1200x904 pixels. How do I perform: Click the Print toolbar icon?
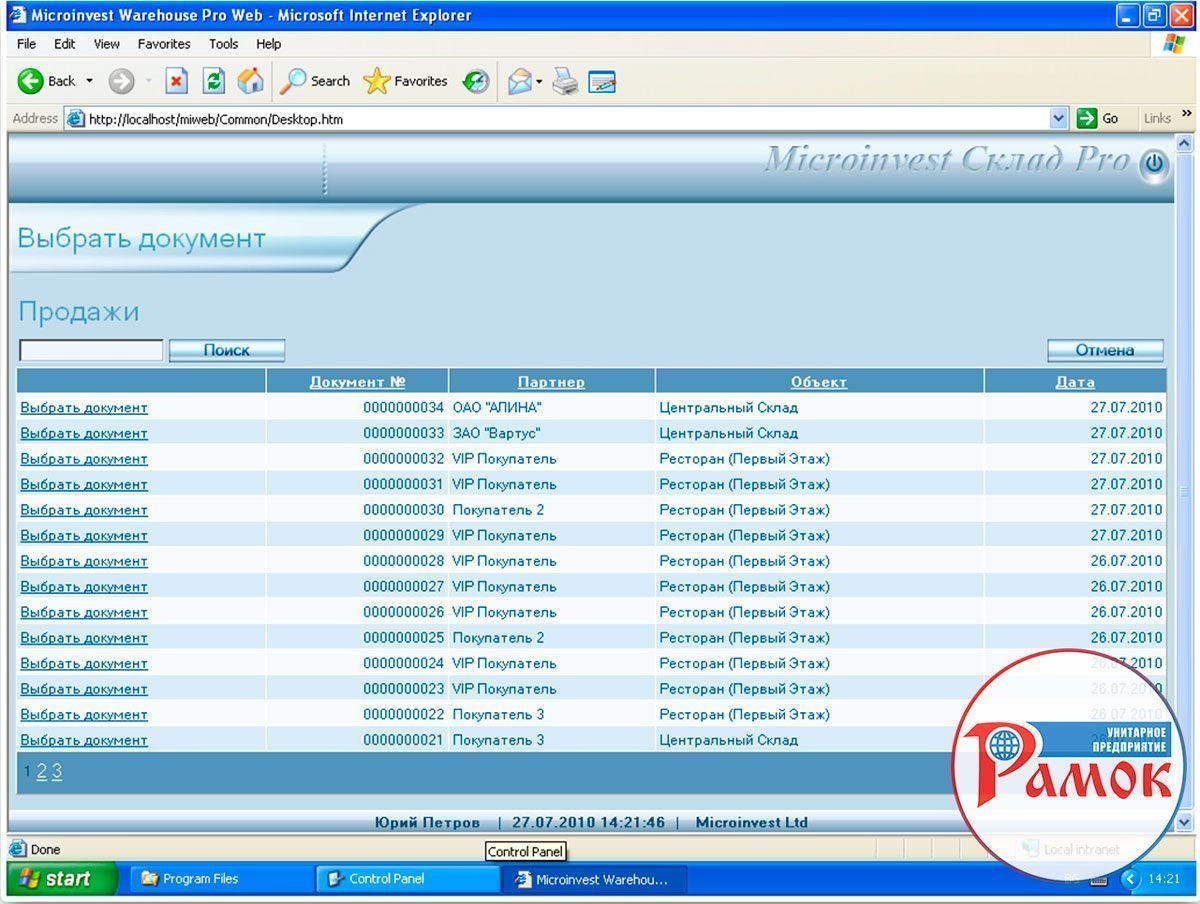point(565,81)
